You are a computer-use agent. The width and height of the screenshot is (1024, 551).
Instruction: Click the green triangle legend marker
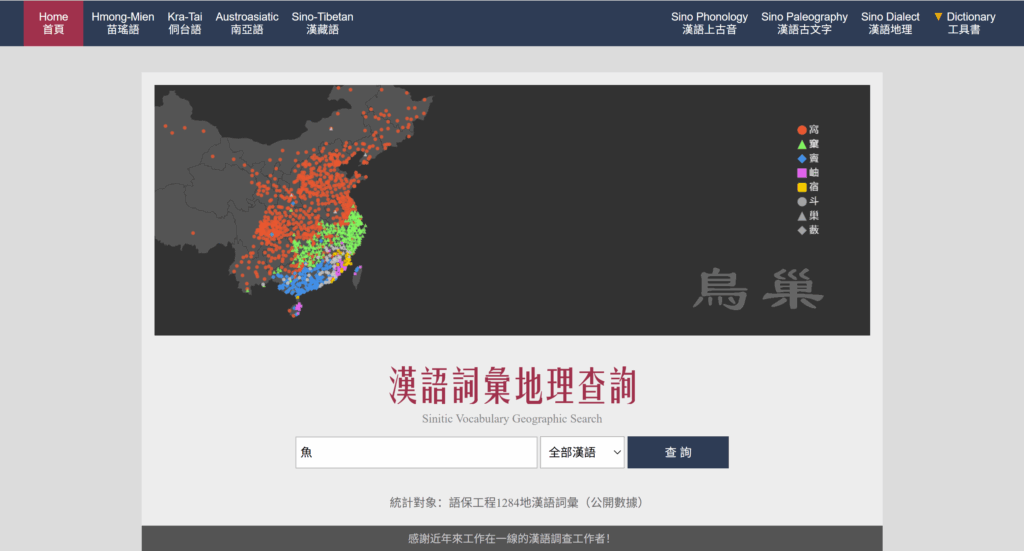[802, 144]
